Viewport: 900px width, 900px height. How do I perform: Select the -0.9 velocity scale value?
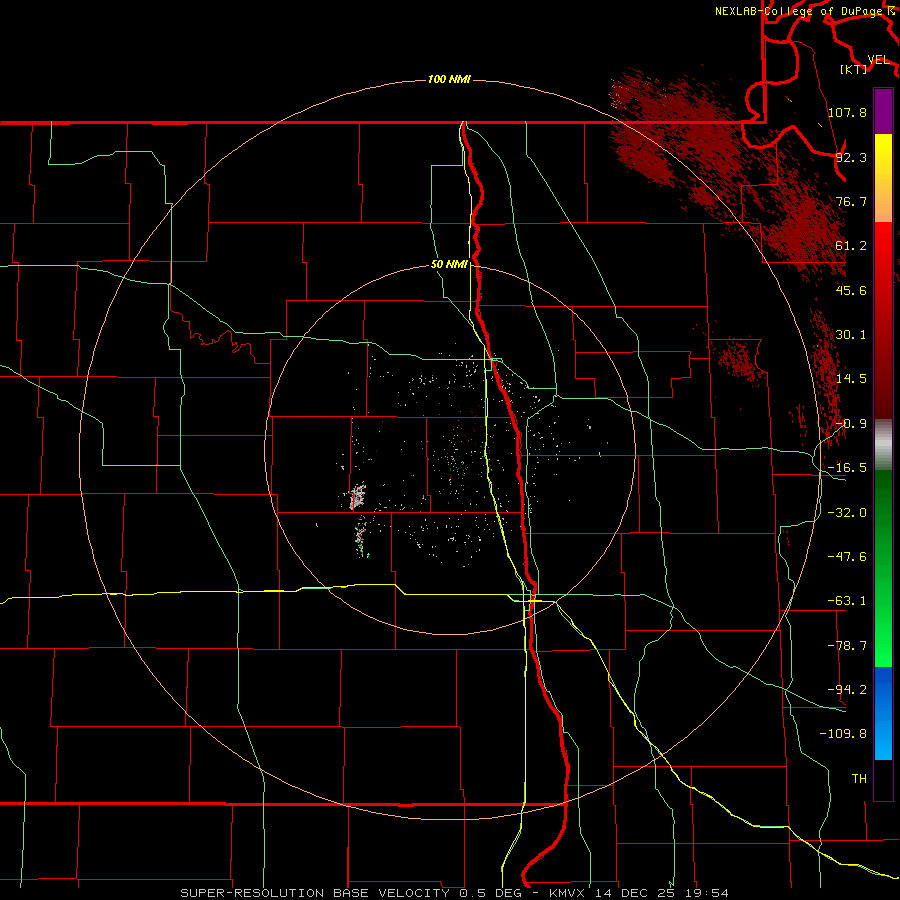(x=851, y=424)
